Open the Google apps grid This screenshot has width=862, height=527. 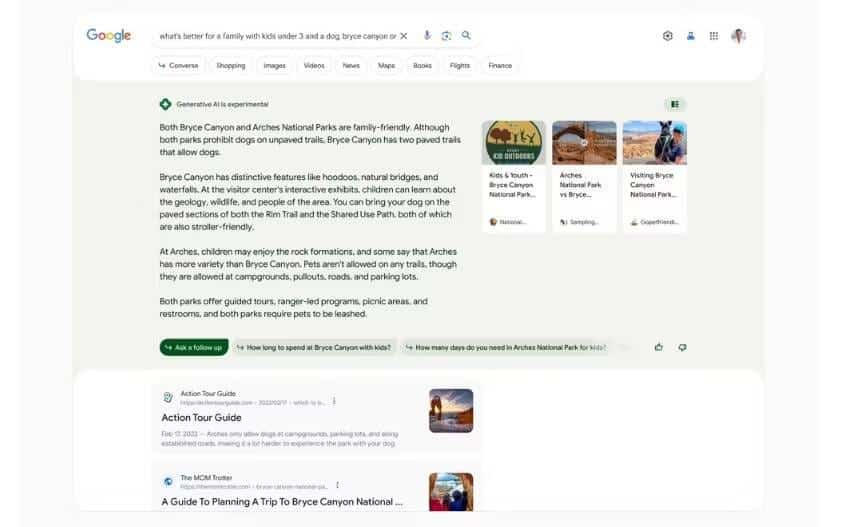[x=714, y=36]
